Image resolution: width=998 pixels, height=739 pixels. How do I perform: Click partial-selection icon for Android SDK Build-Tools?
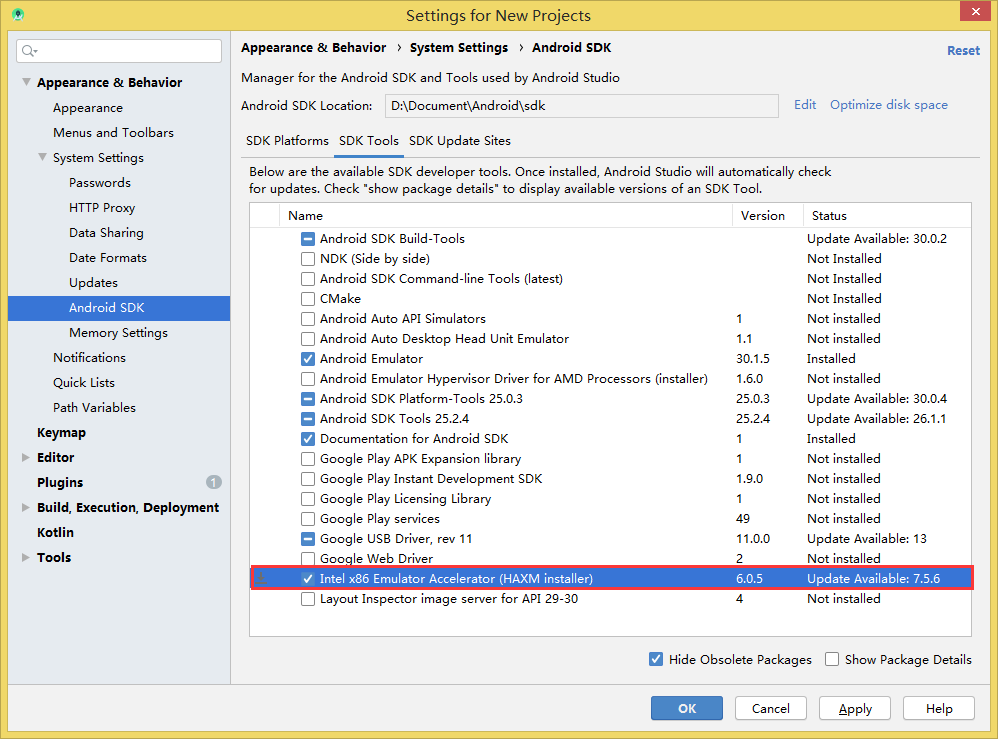308,239
